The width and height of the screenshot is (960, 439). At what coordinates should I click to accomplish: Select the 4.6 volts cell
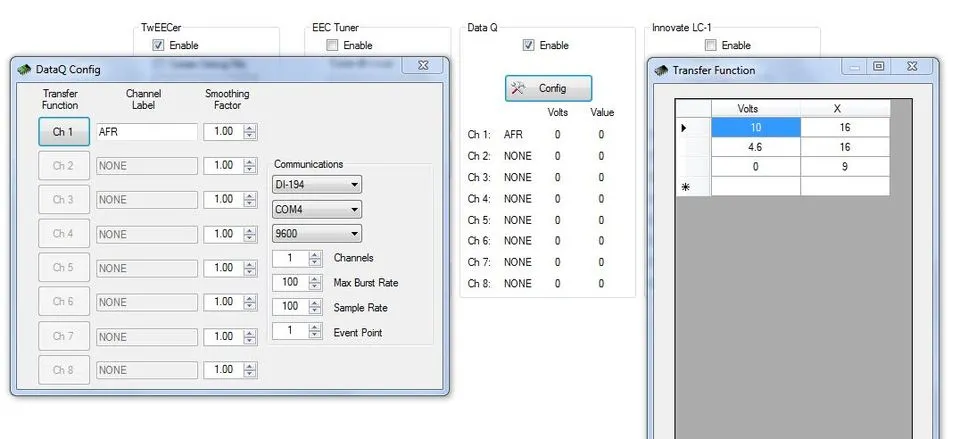tap(756, 148)
